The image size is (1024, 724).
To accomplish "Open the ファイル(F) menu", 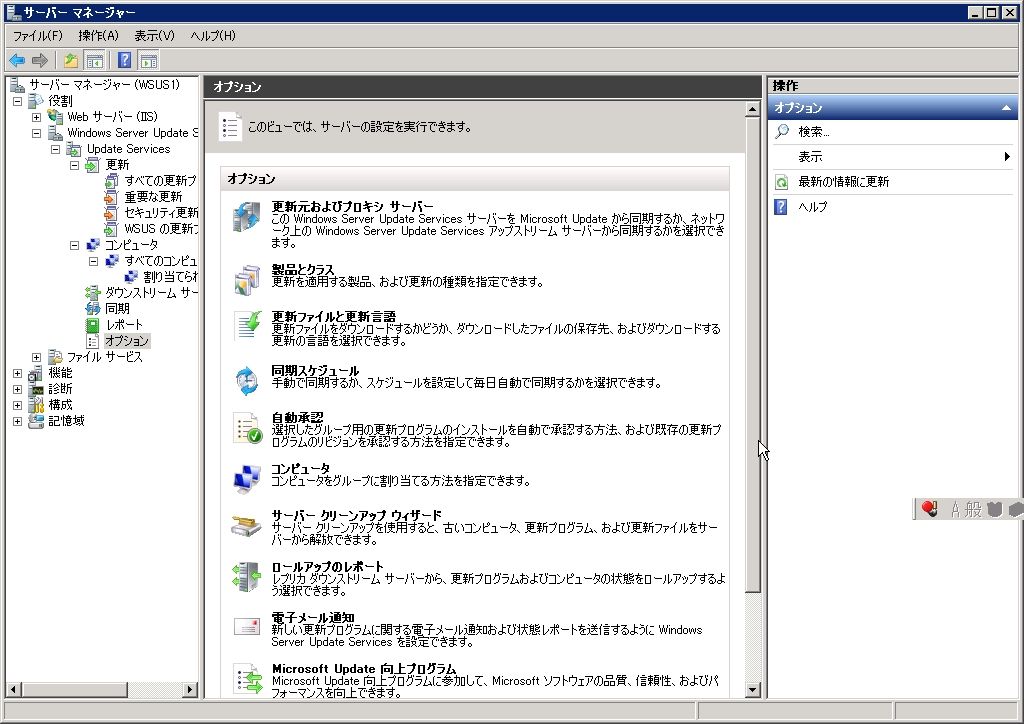I will click(x=38, y=36).
